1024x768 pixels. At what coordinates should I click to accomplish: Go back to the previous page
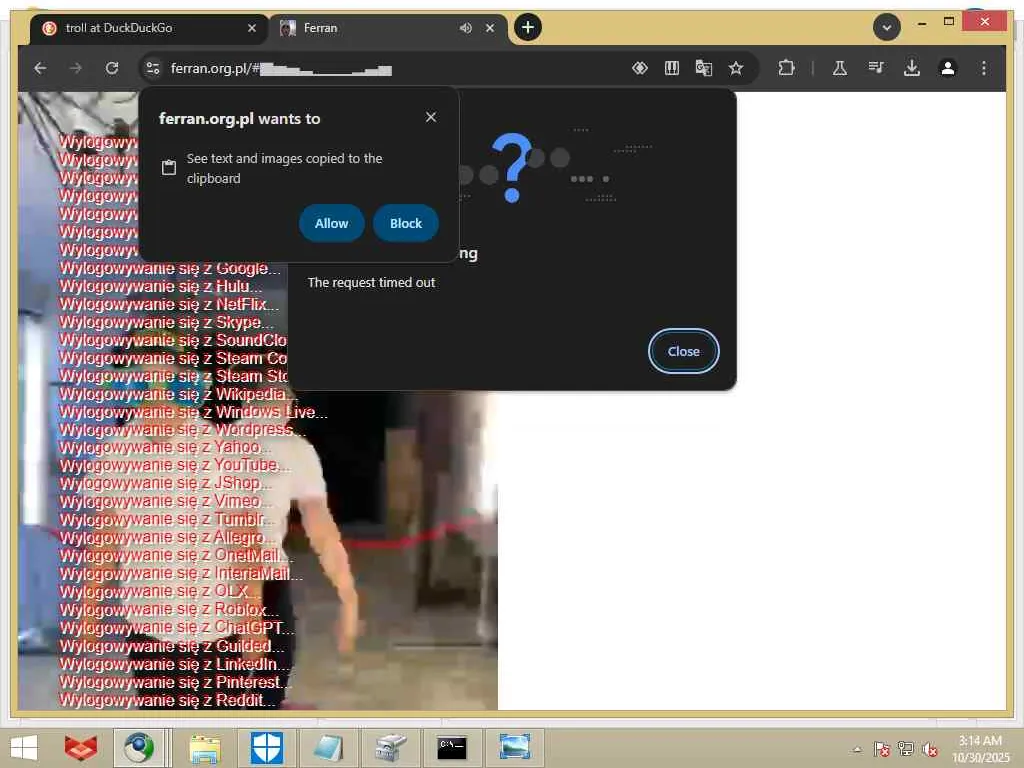40,68
